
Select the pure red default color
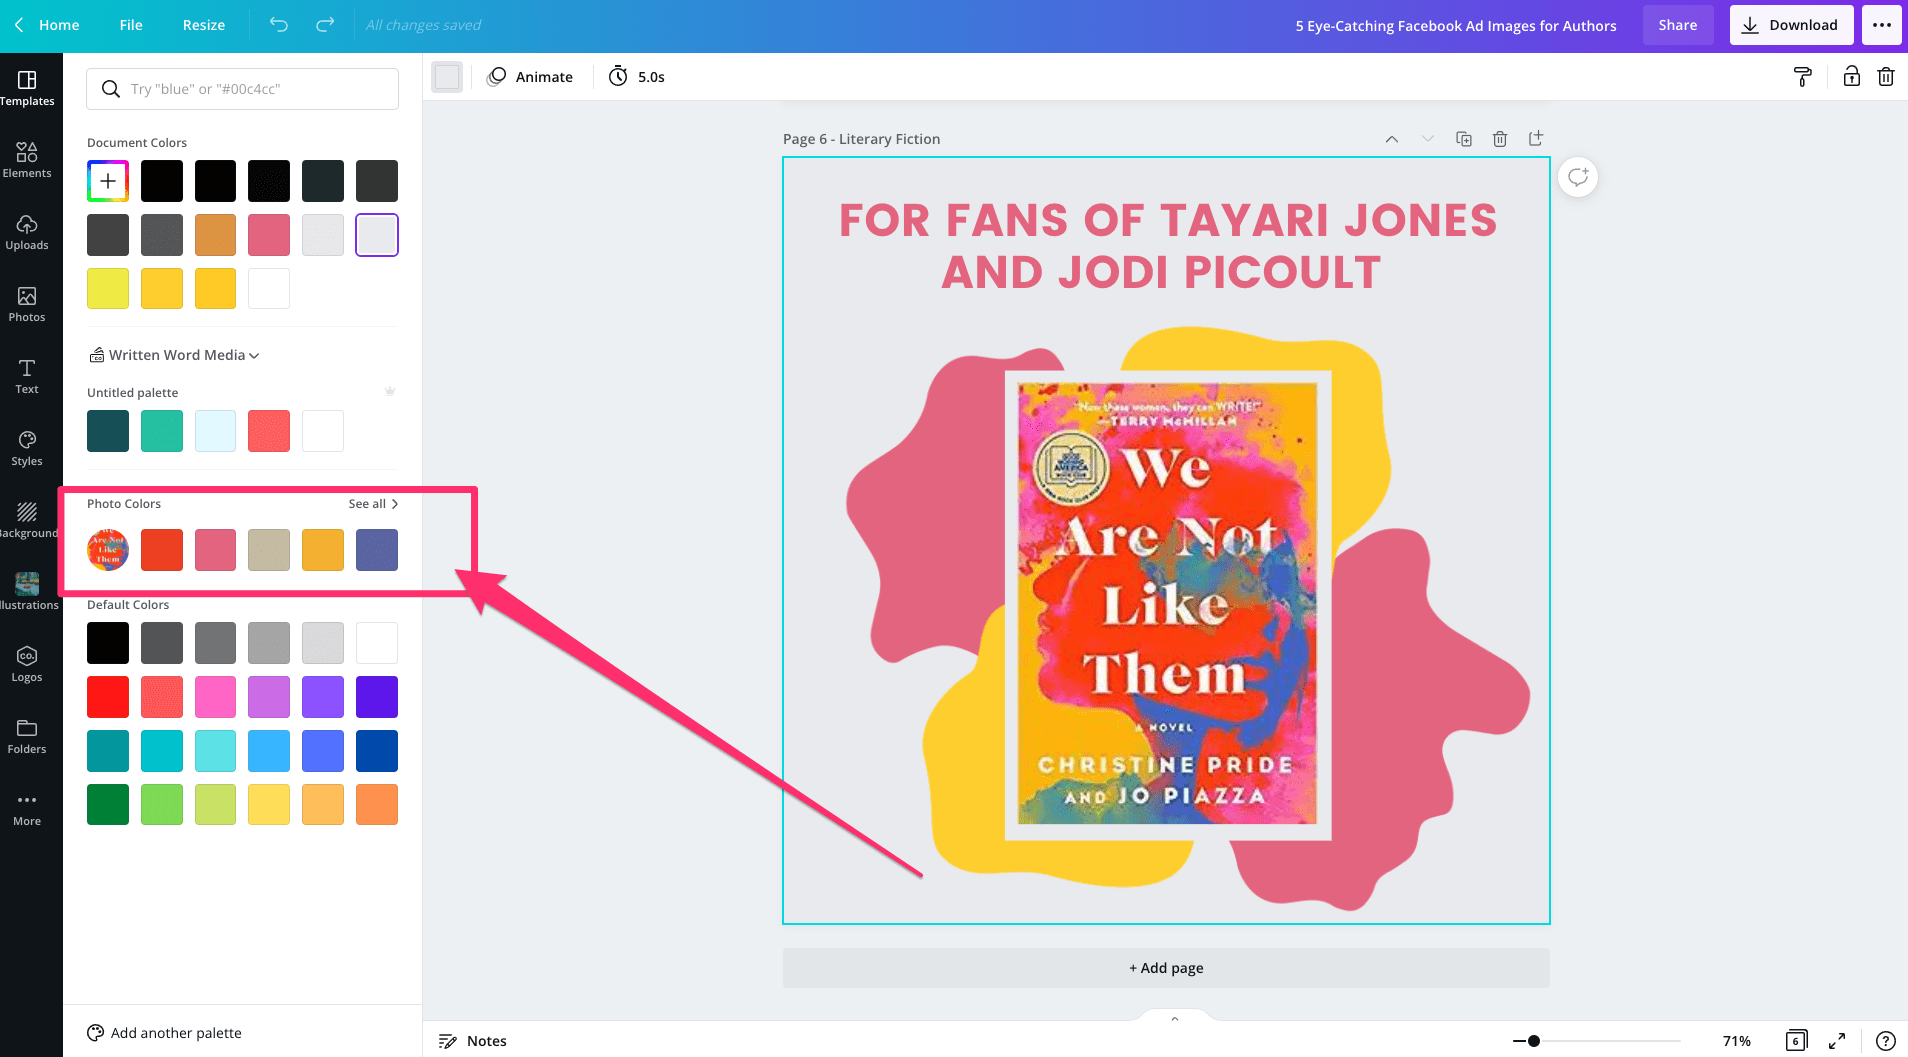click(x=108, y=697)
